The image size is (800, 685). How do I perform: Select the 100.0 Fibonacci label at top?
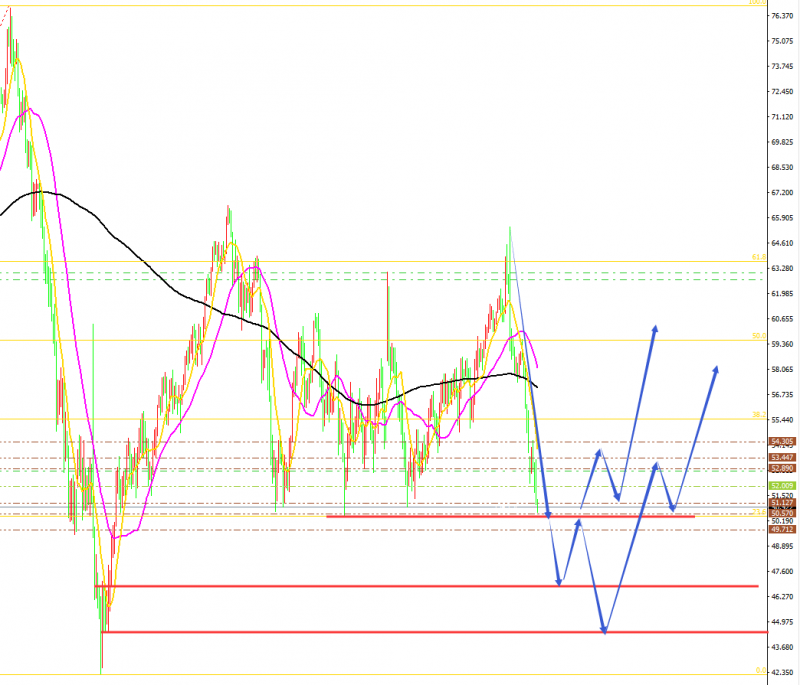[757, 2]
